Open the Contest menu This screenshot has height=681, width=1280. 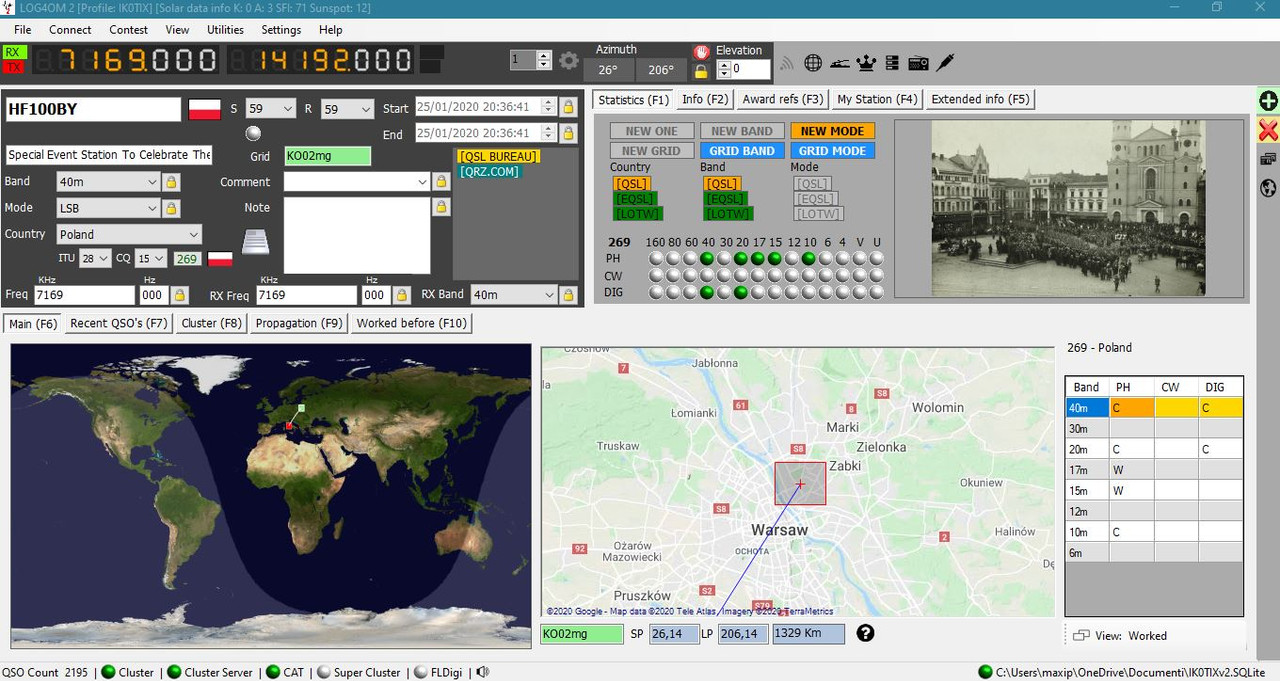point(128,30)
